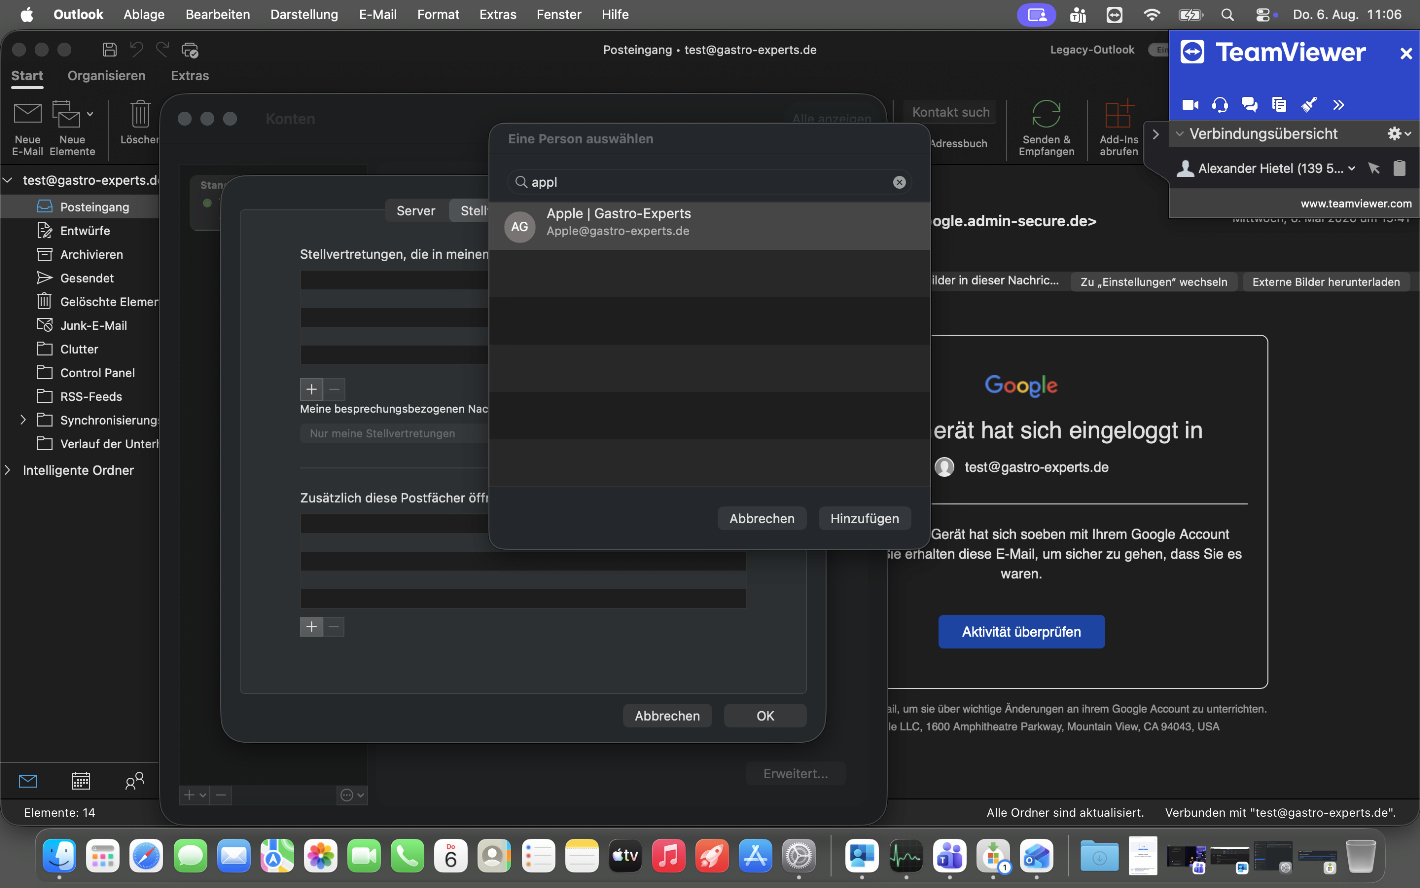Click OK in the account settings sheet
This screenshot has height=888, width=1420.
[x=765, y=716]
